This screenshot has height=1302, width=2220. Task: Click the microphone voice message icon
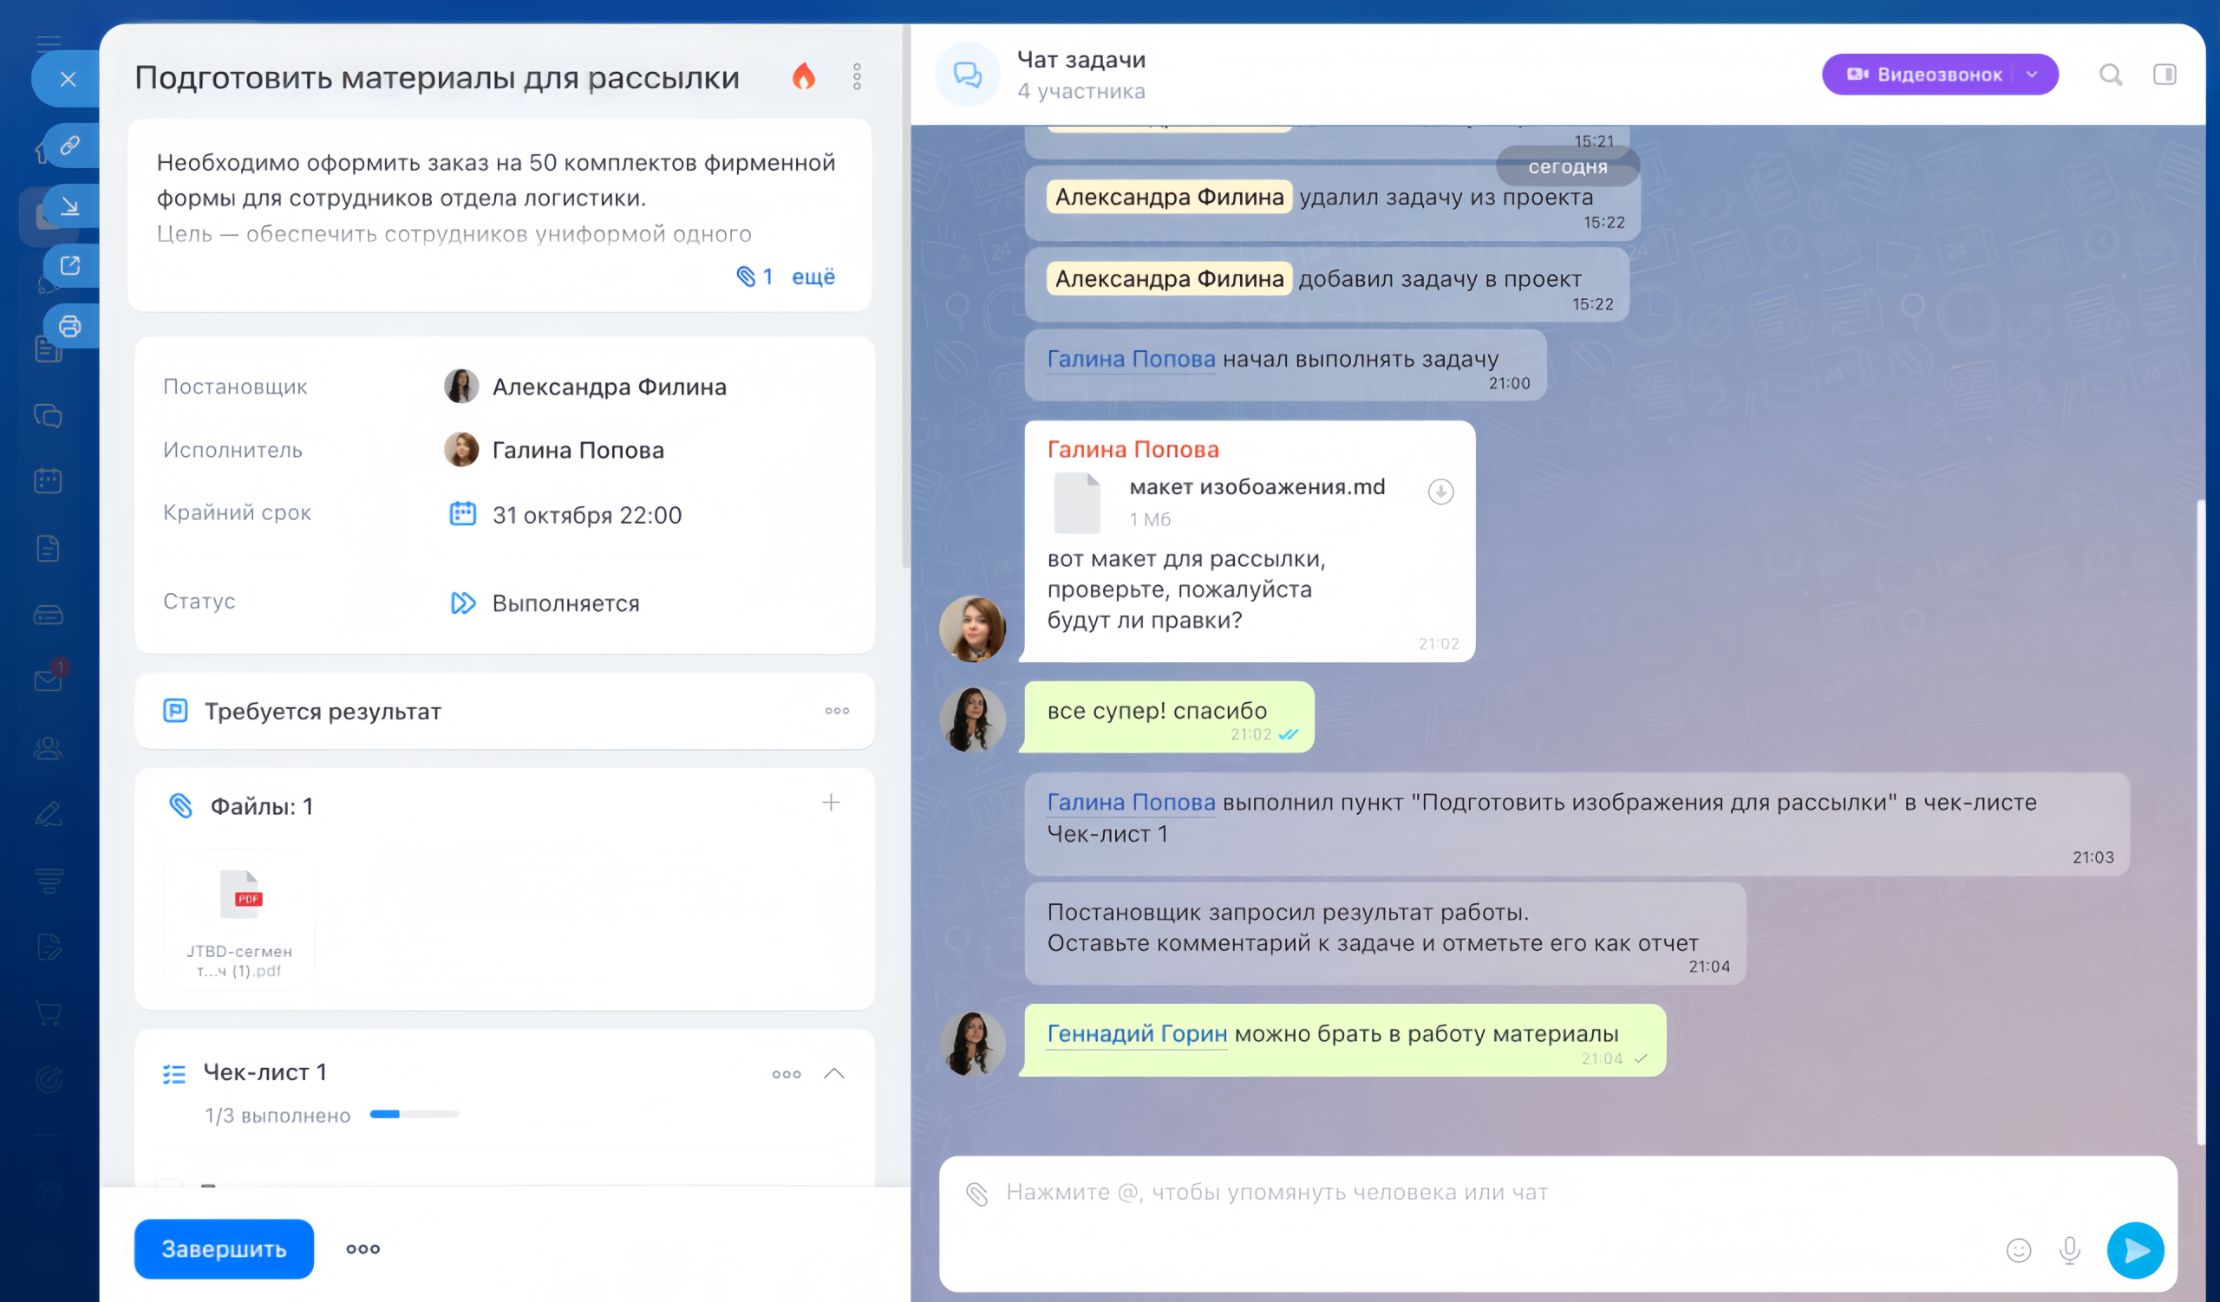[x=2069, y=1250]
